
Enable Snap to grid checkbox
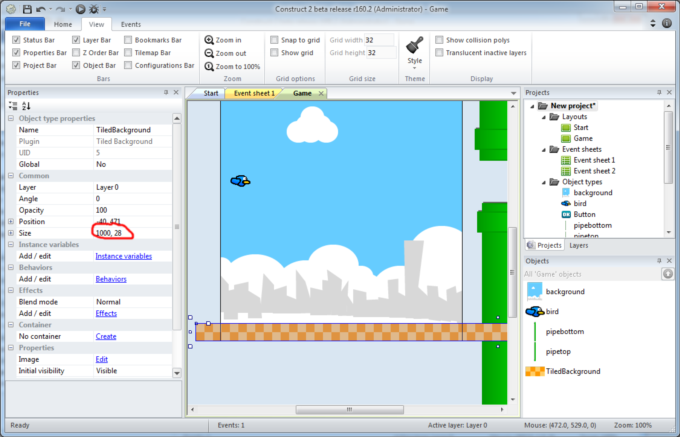274,40
